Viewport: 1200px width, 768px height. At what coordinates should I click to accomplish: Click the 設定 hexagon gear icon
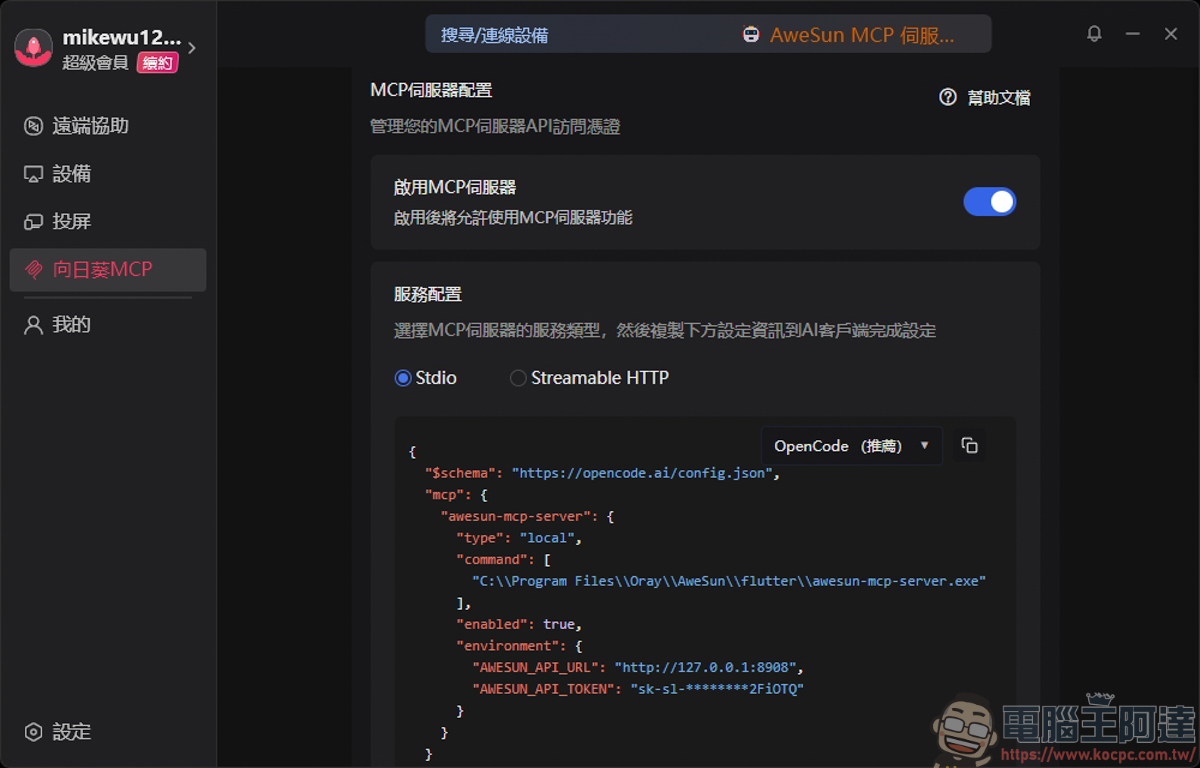(34, 732)
